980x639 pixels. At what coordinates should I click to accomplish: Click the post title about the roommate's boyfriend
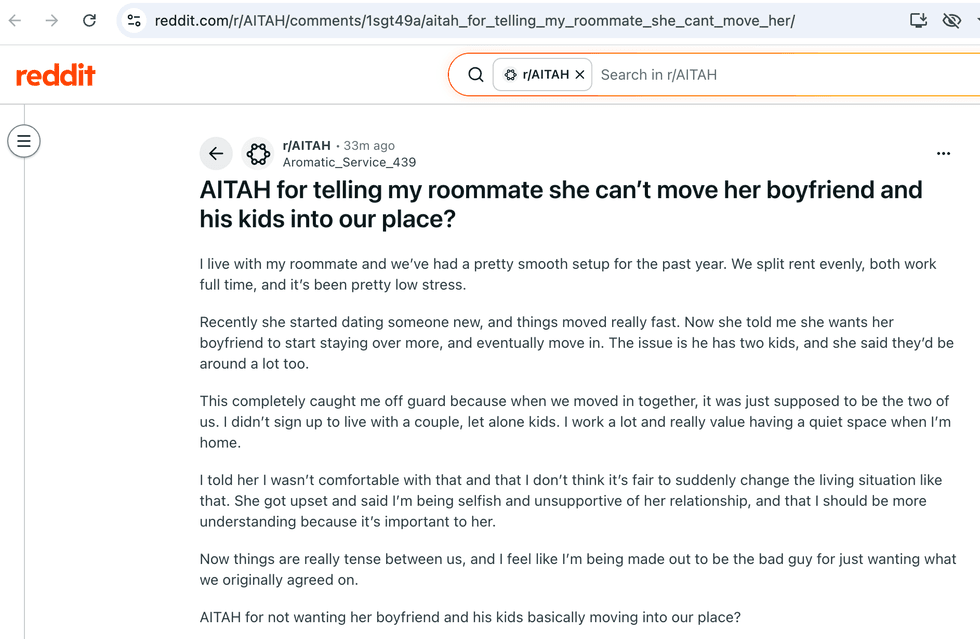click(561, 204)
